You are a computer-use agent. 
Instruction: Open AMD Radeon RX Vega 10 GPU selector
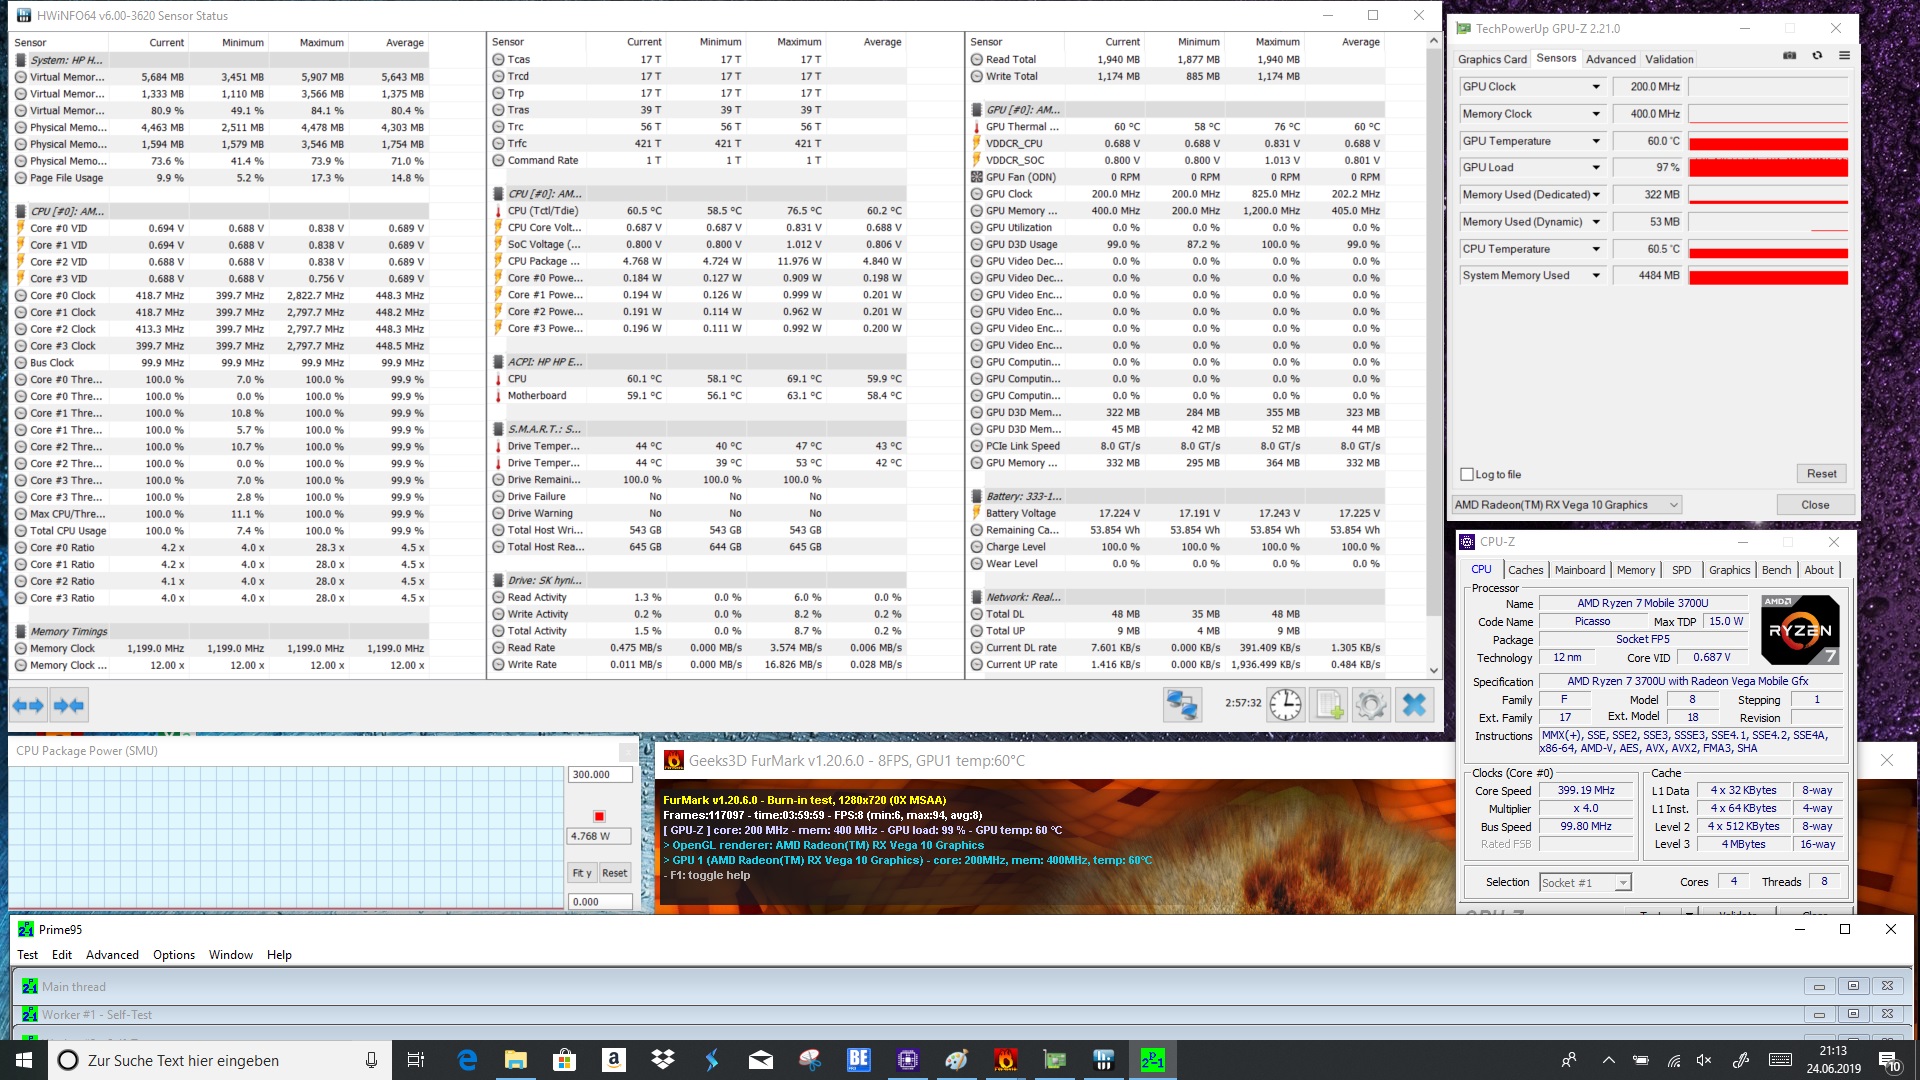pos(1567,505)
